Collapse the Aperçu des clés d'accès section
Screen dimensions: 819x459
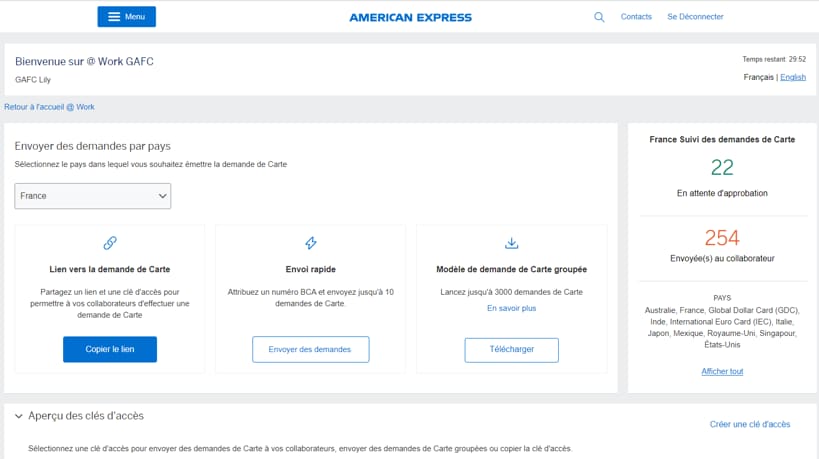tap(18, 416)
